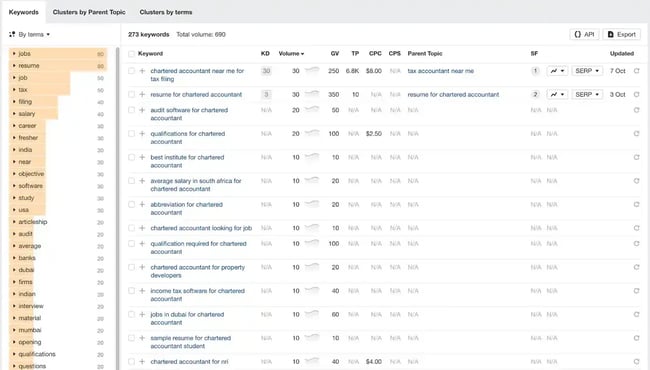Check 'chartered accountant near me for tax filing' row

pos(131,71)
